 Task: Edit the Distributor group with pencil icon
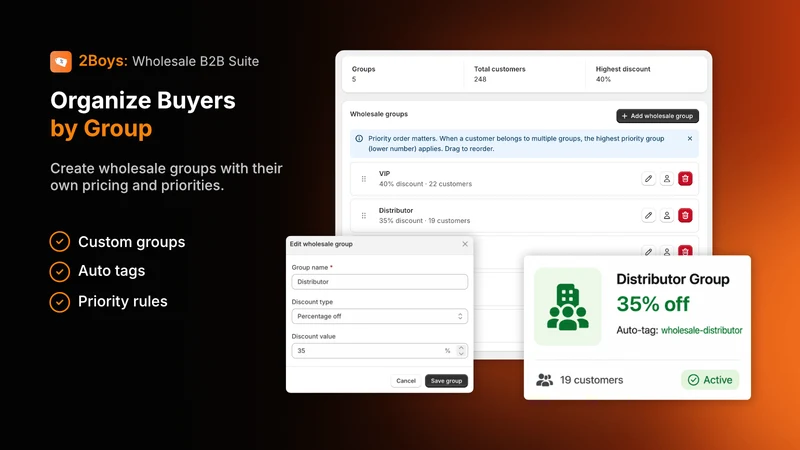[x=648, y=215]
